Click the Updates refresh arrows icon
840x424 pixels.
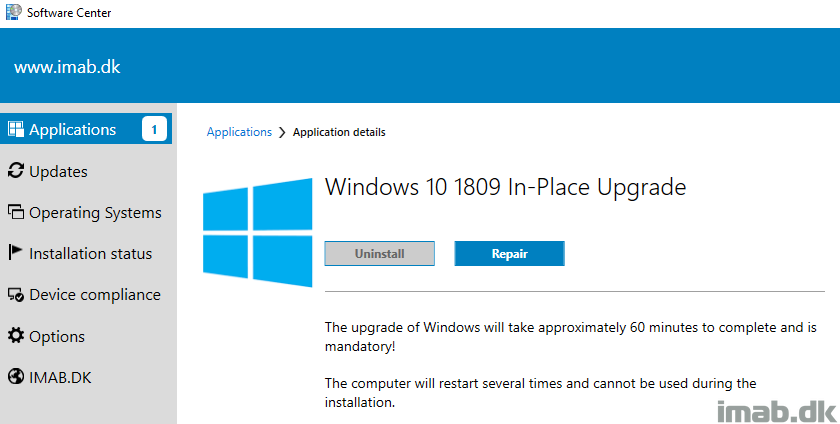coord(16,170)
